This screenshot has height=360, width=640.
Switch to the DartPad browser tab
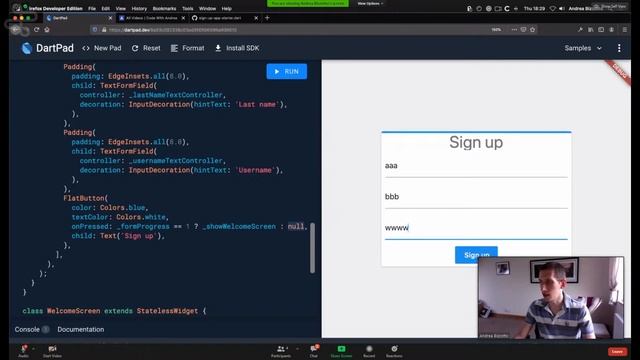pos(78,18)
